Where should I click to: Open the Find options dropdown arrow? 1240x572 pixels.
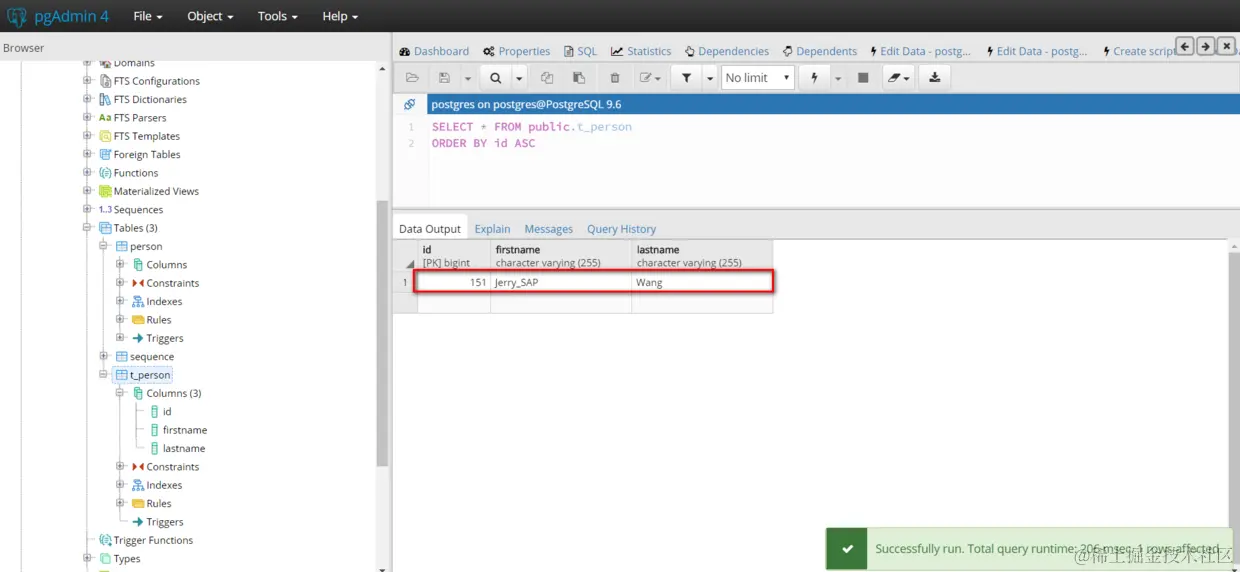pos(519,78)
